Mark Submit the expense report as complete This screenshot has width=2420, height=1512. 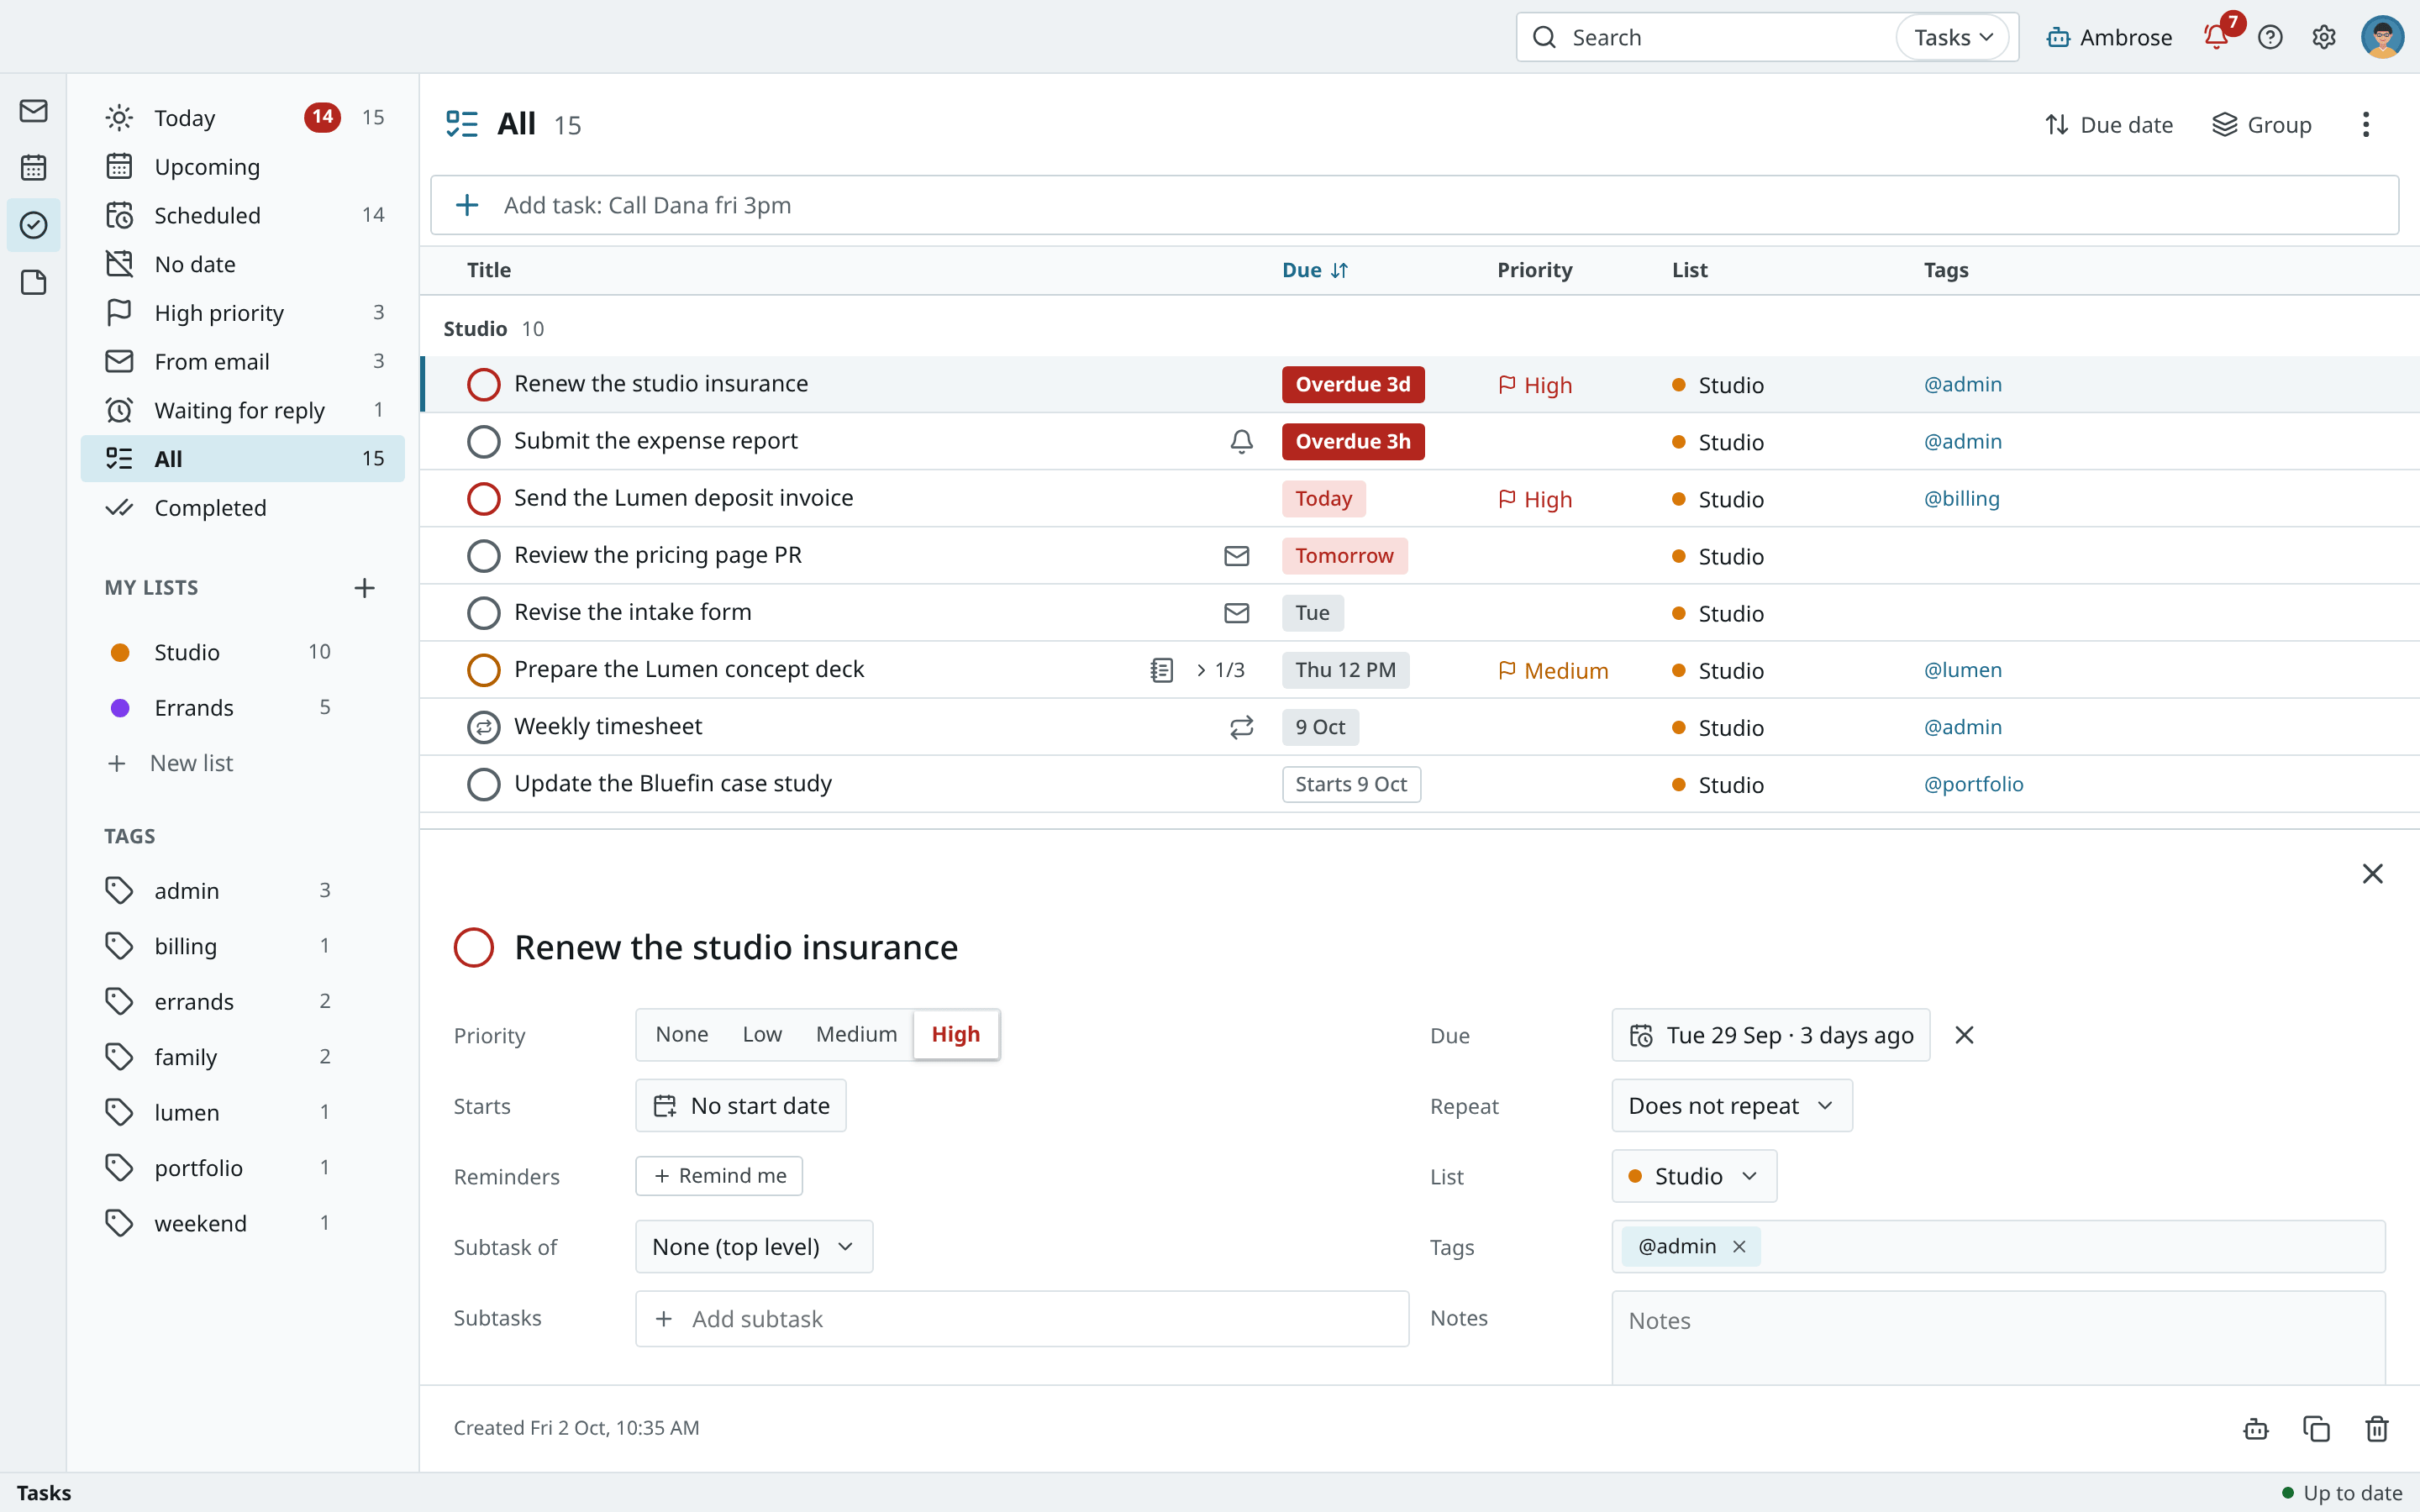click(x=483, y=441)
